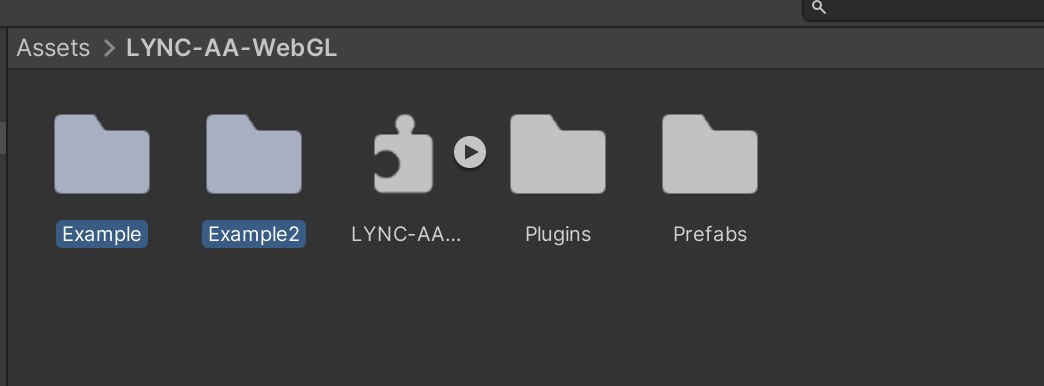
Task: Click the truncated LYNC-AA... asset label
Action: pos(406,234)
